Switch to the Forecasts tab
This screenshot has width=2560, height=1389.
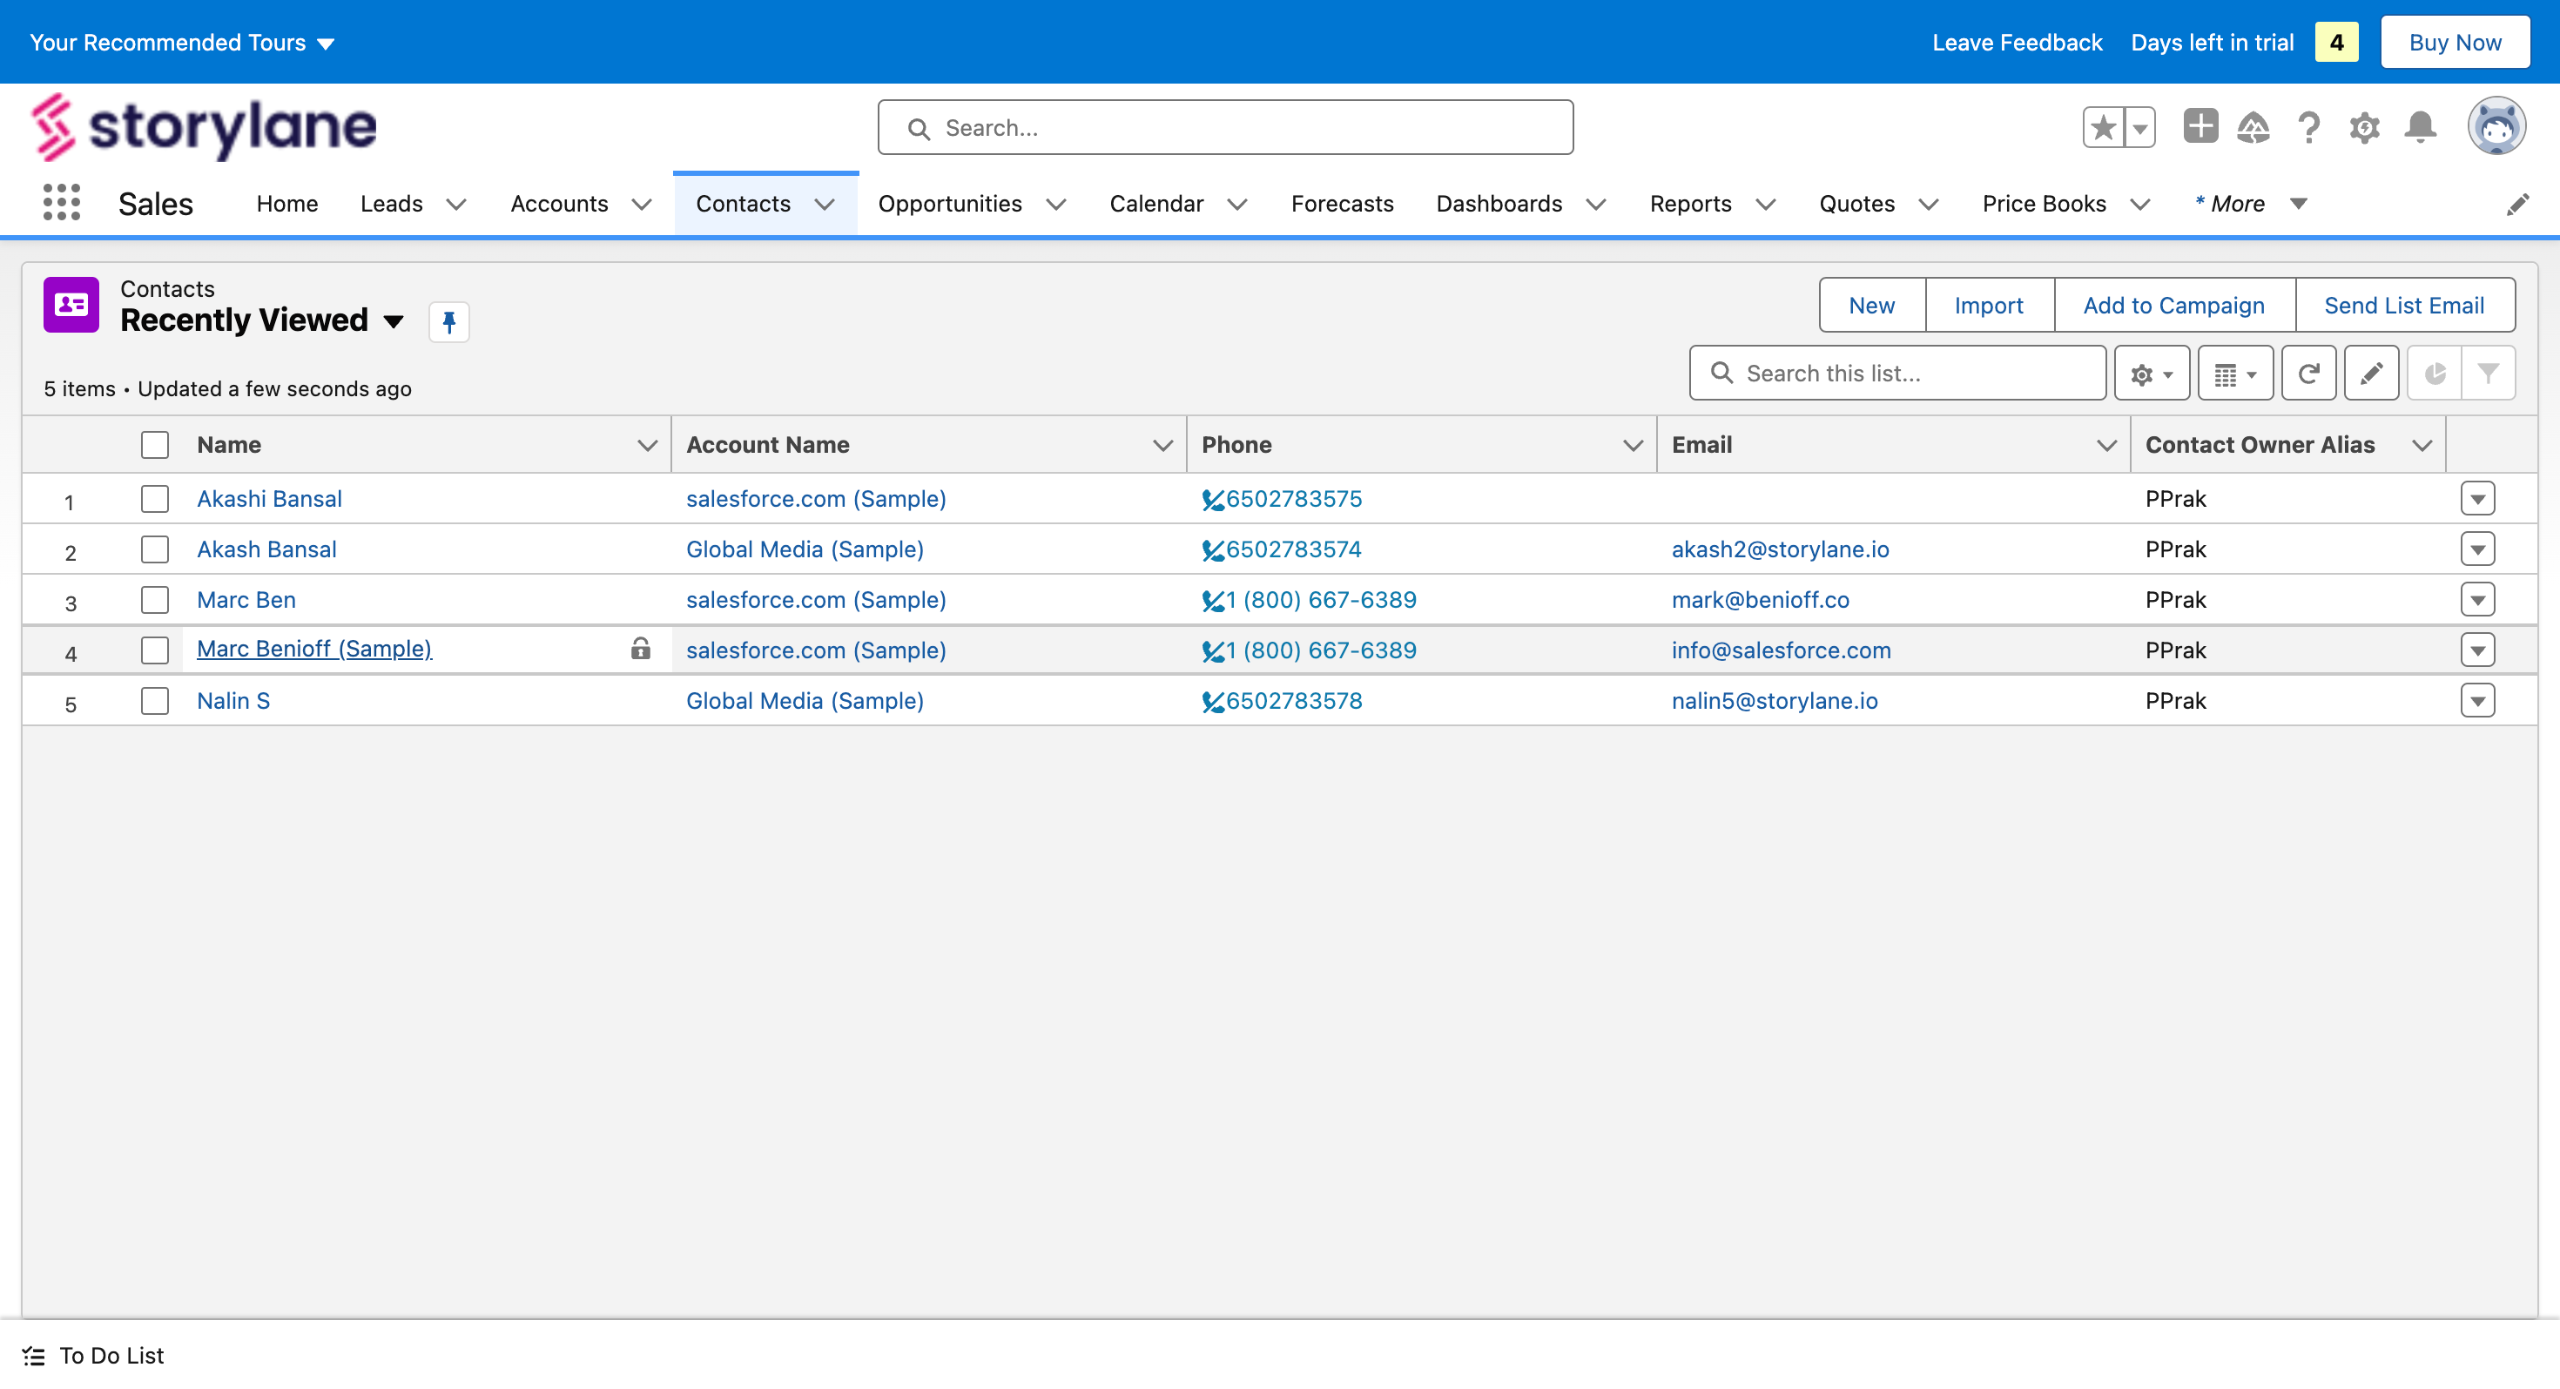point(1342,204)
